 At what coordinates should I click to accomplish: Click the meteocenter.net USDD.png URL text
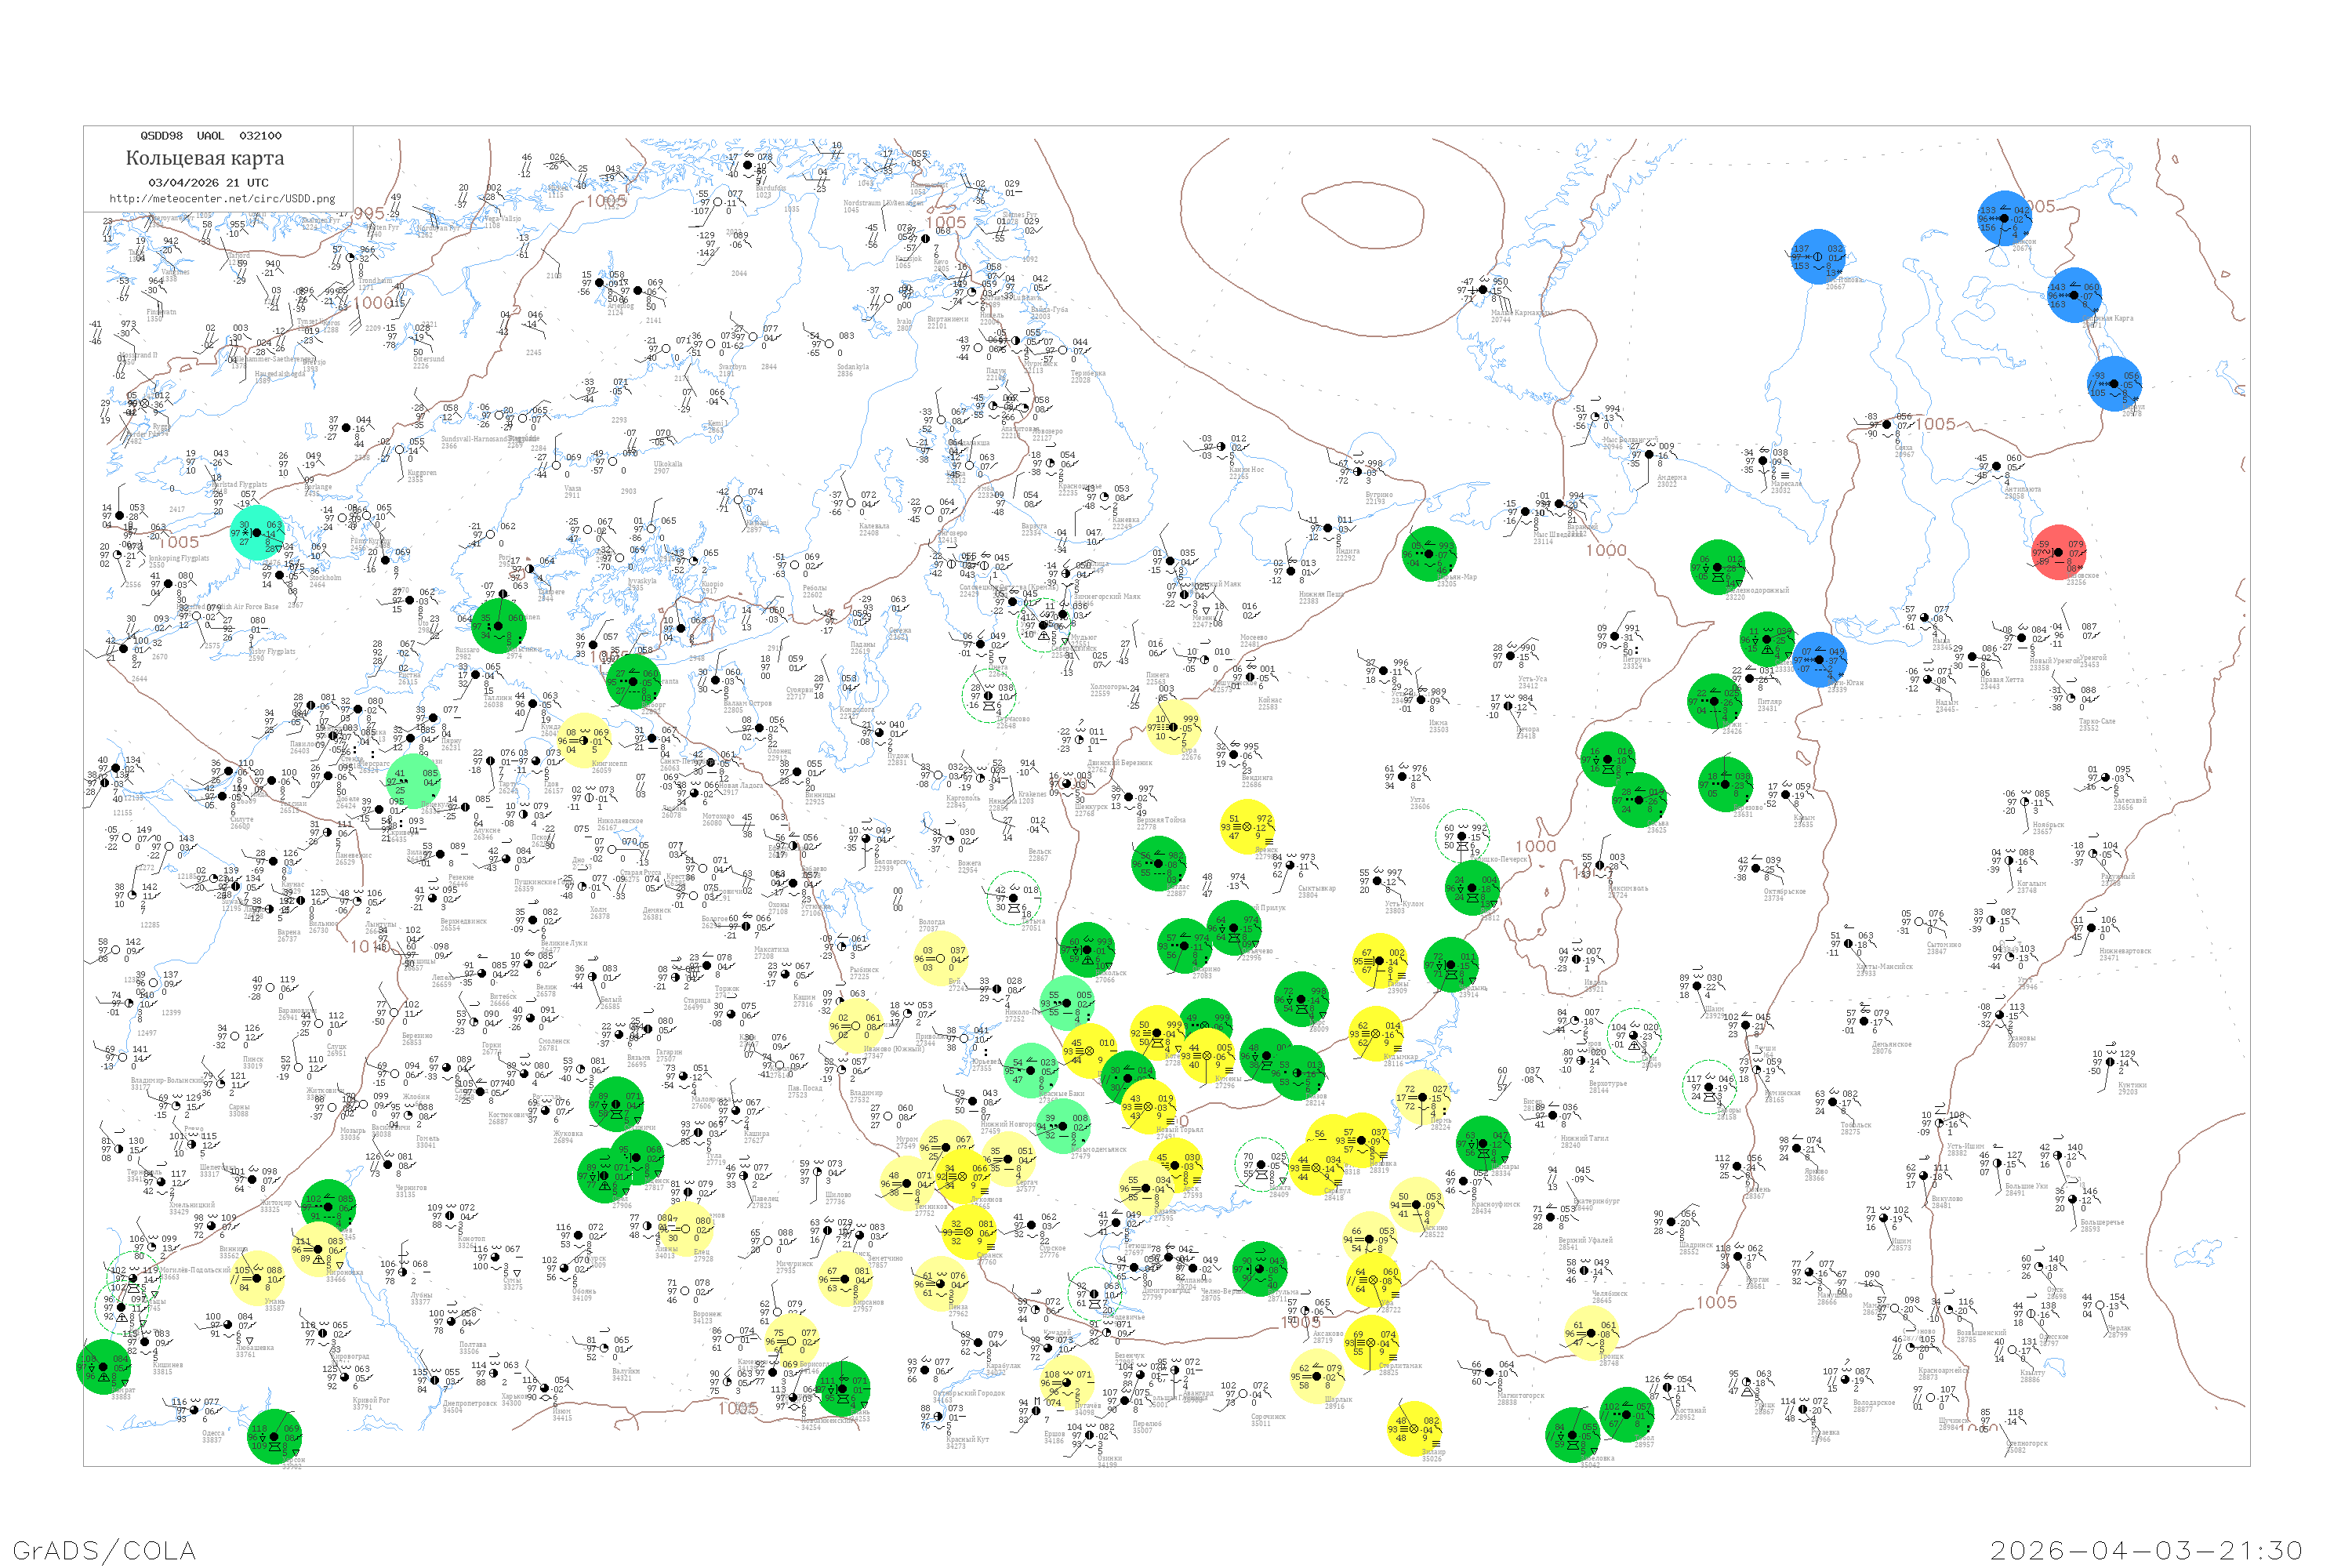(x=222, y=199)
